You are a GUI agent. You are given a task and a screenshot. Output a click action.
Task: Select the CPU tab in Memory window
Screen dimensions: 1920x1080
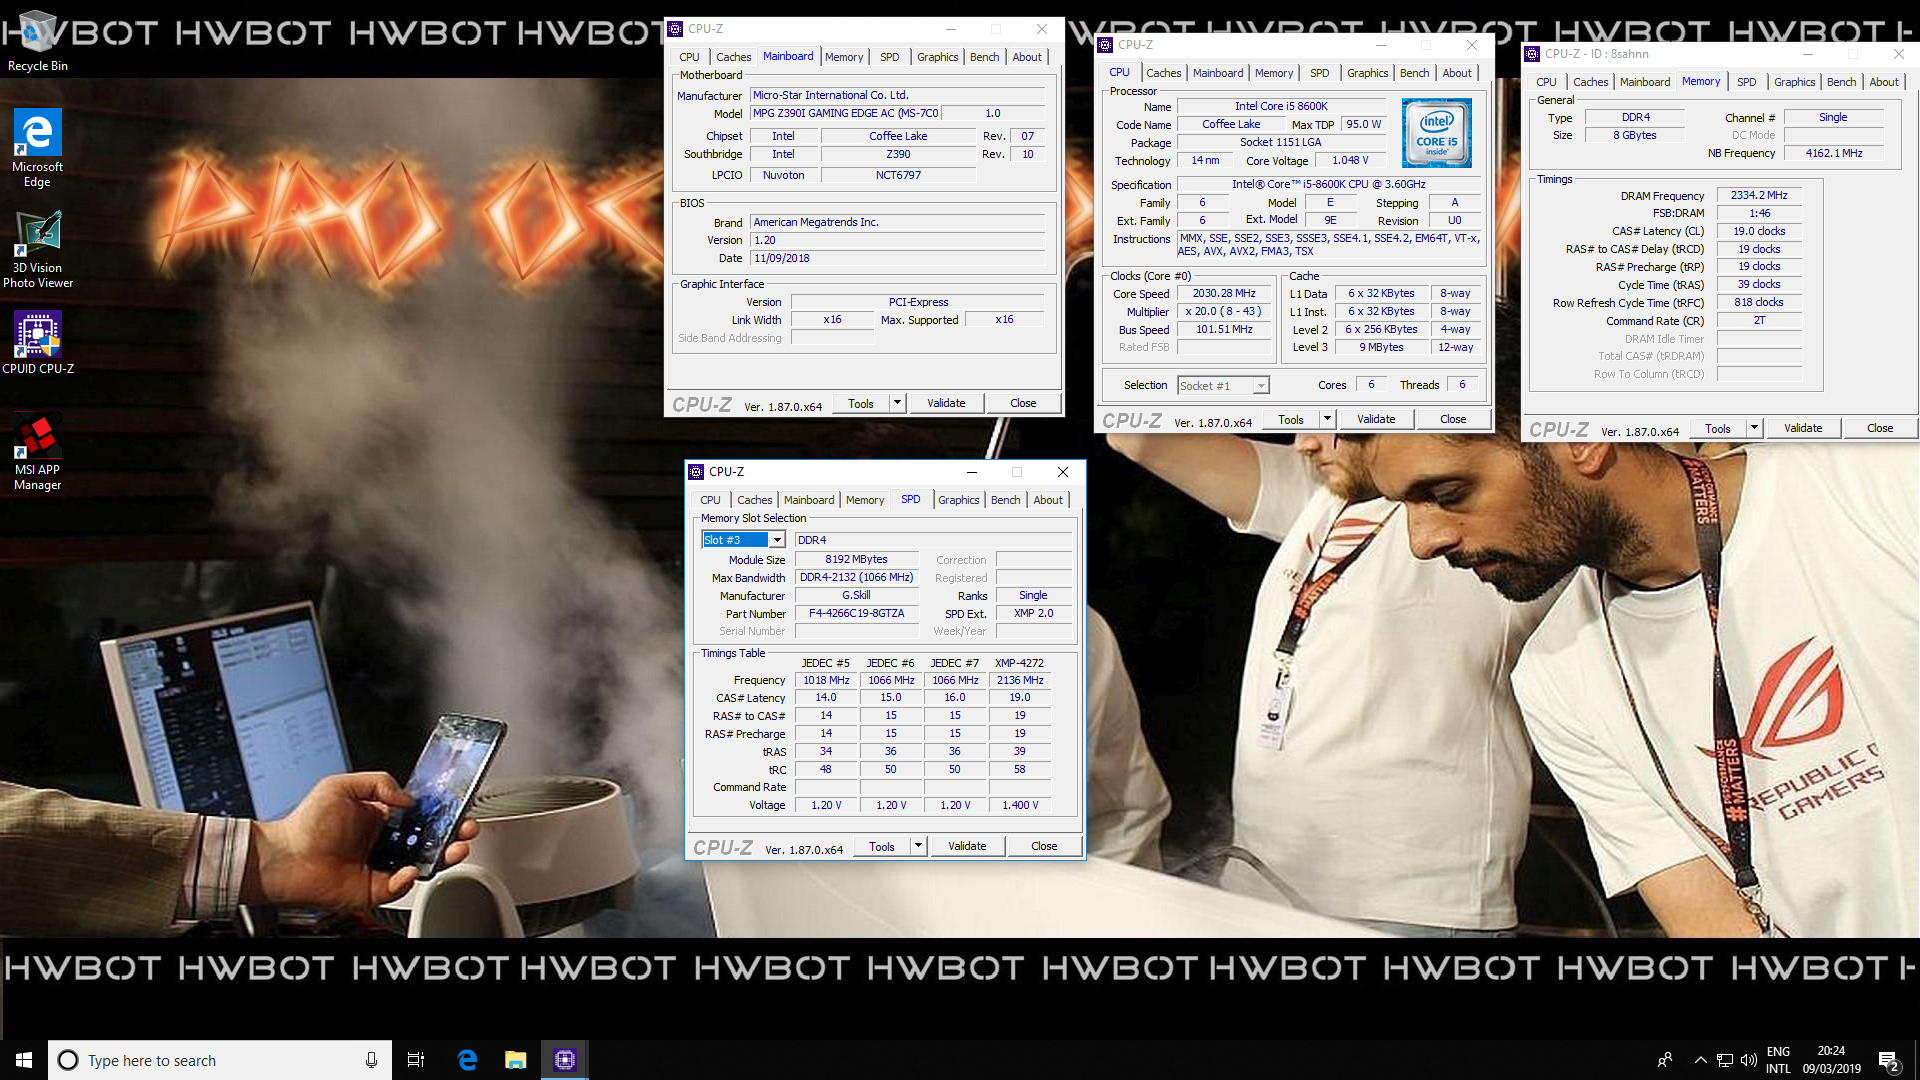[1546, 82]
